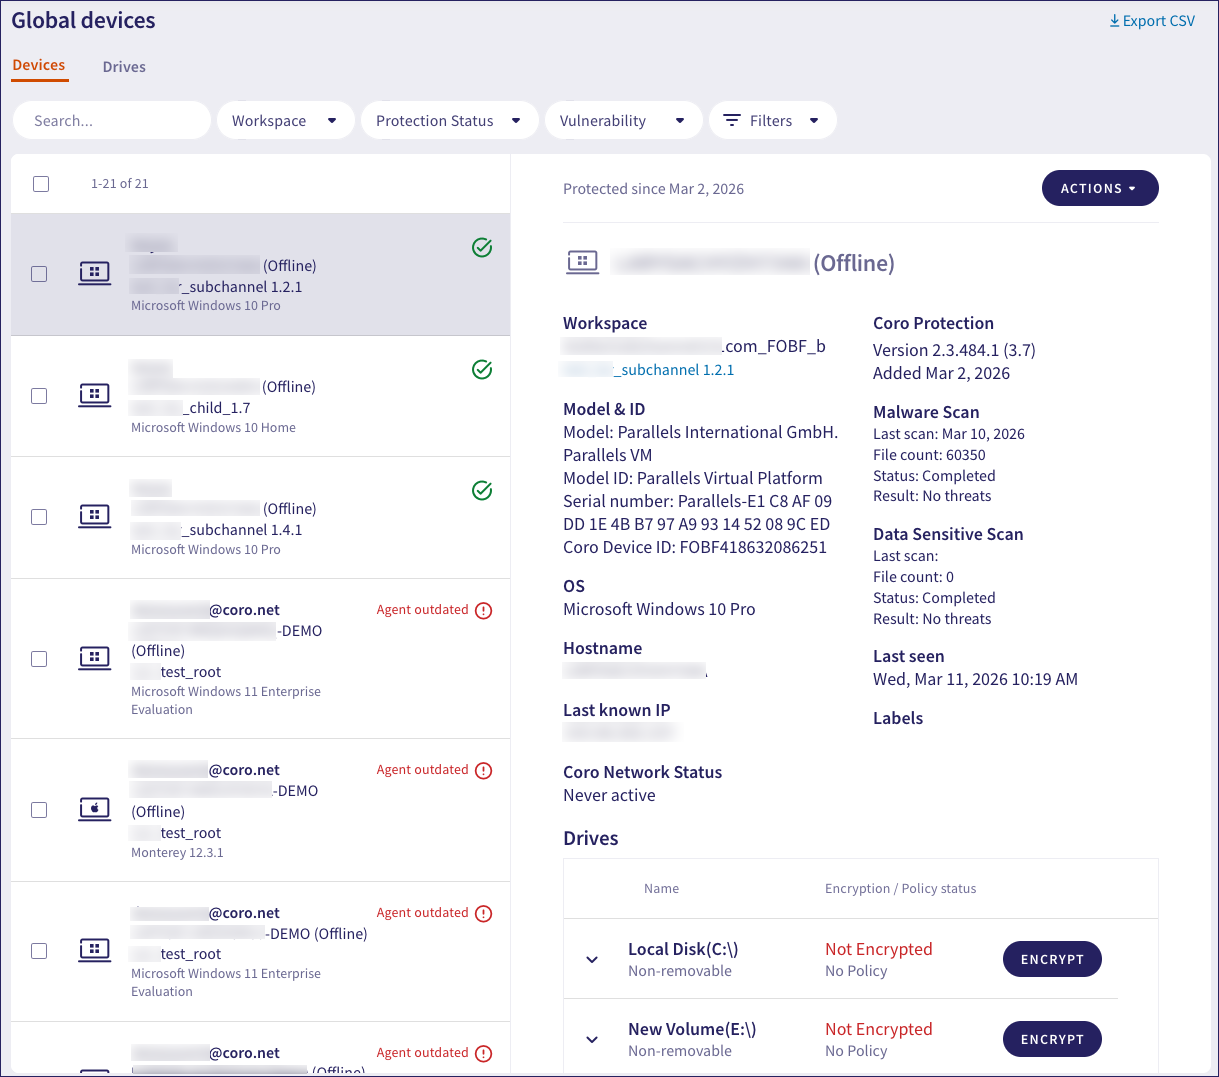Select the Devices tab
Viewport: 1219px width, 1077px height.
click(39, 65)
